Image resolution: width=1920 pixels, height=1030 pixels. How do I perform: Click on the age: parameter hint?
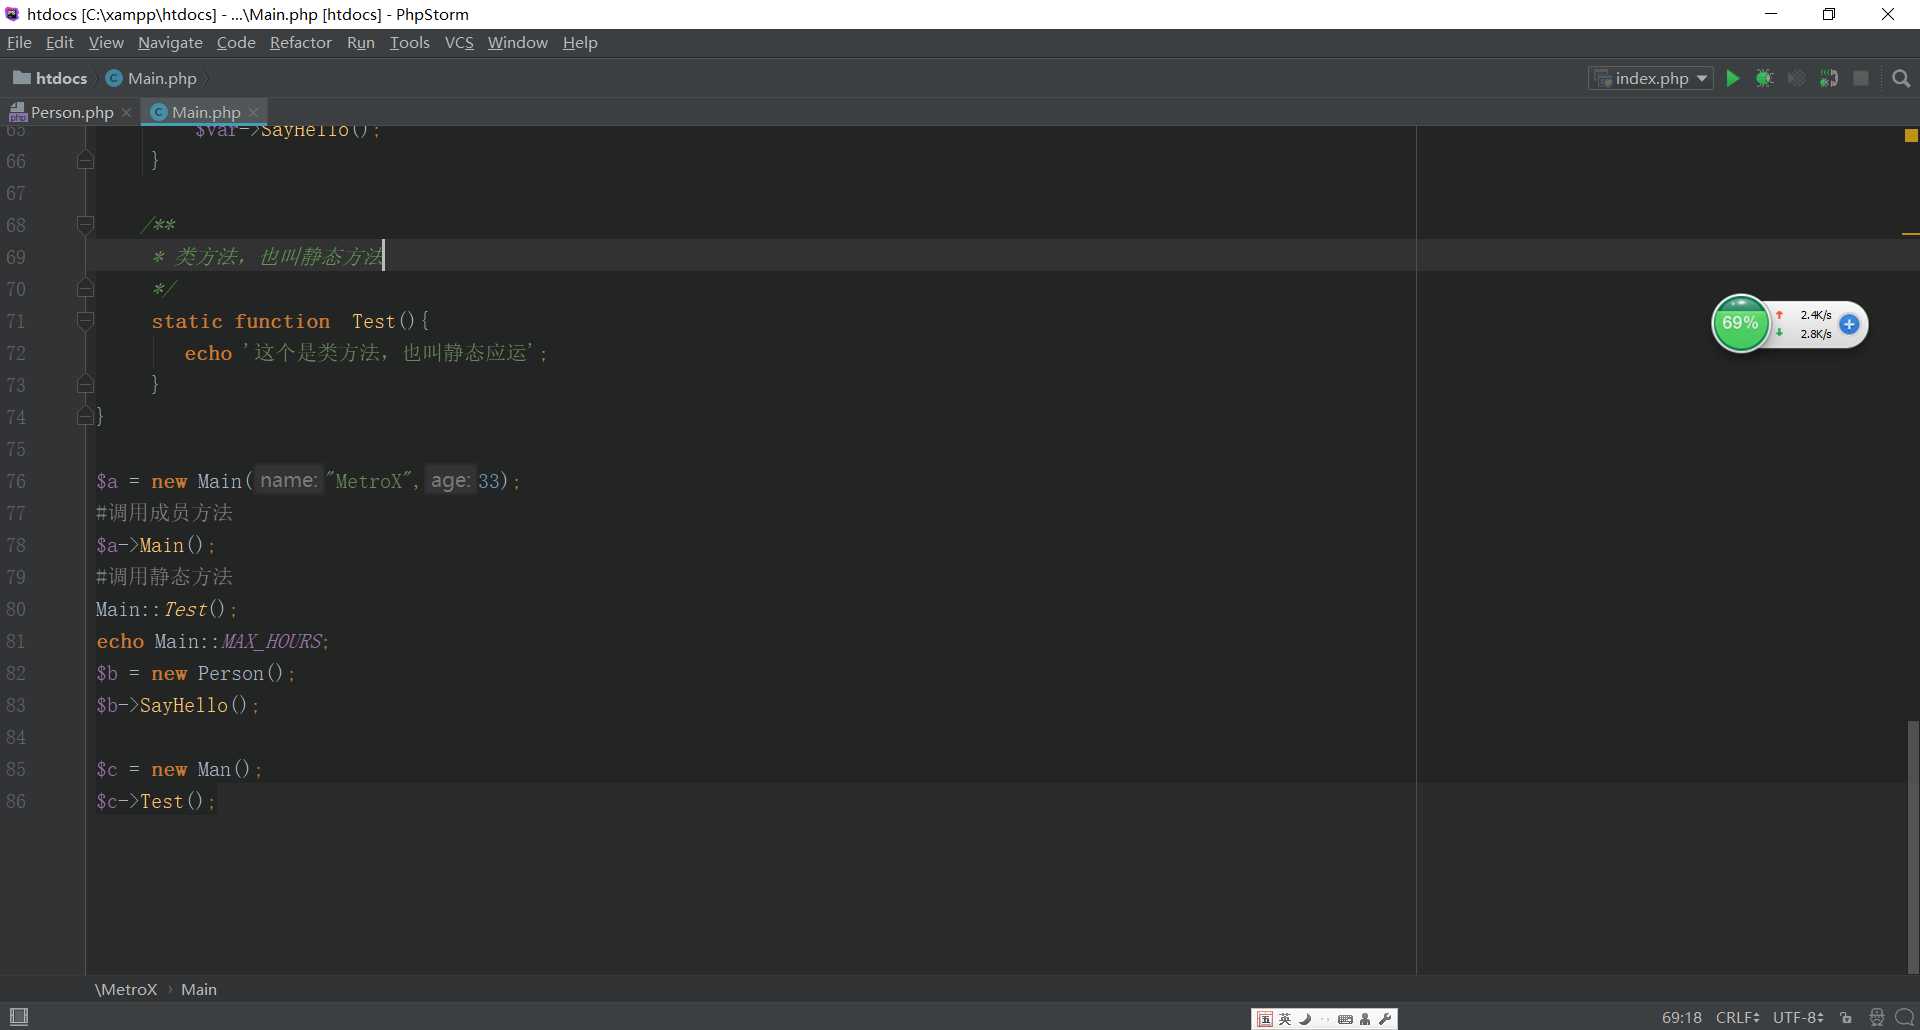click(x=450, y=481)
